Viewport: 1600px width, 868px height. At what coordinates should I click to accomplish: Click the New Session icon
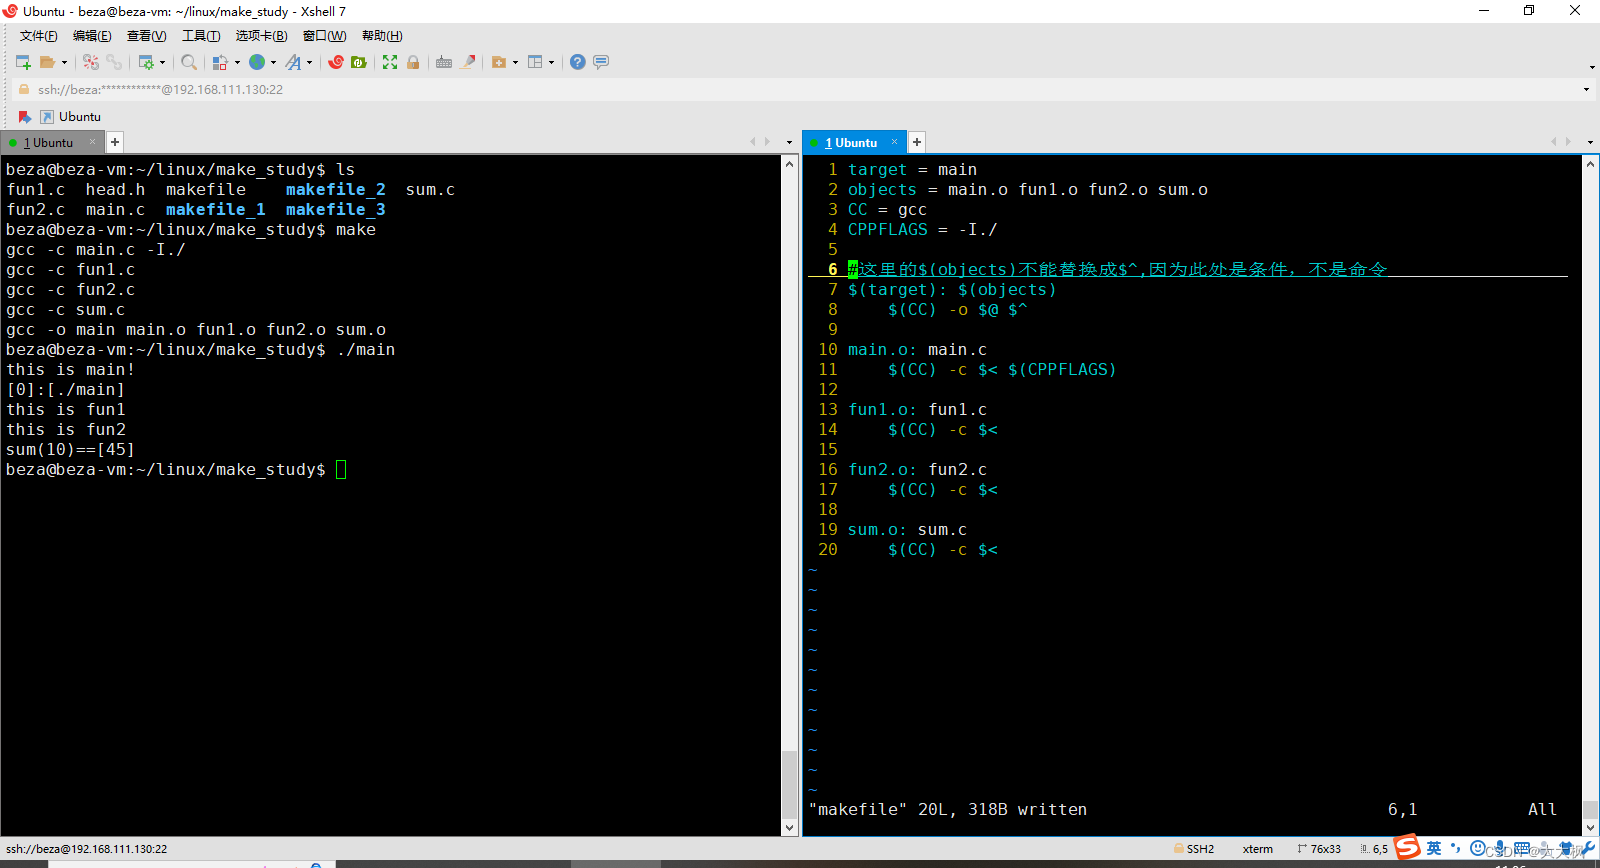tap(23, 62)
